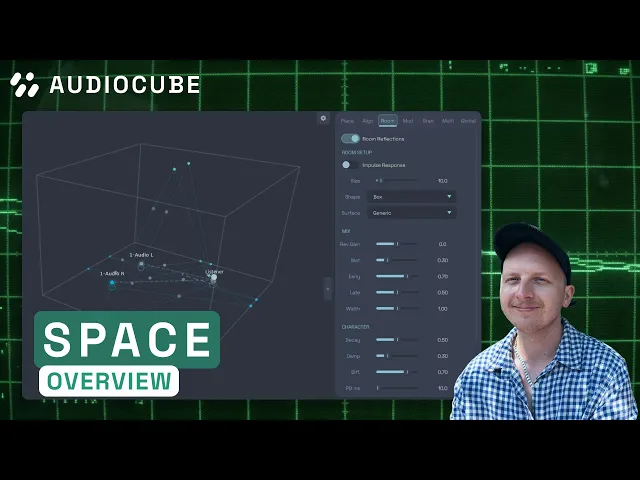Screen dimensions: 640x480
Task: Click the ROOM SETUP section heading
Action: [x=357, y=152]
